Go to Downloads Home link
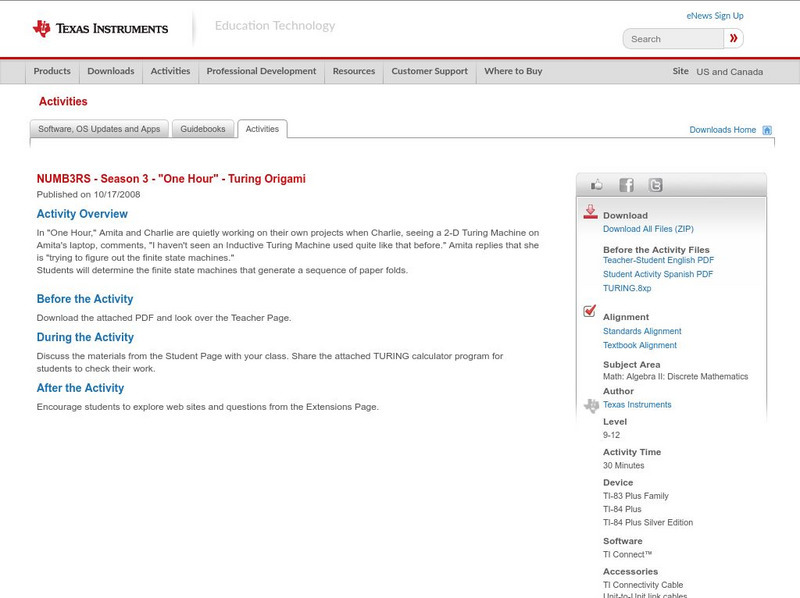 coord(722,130)
